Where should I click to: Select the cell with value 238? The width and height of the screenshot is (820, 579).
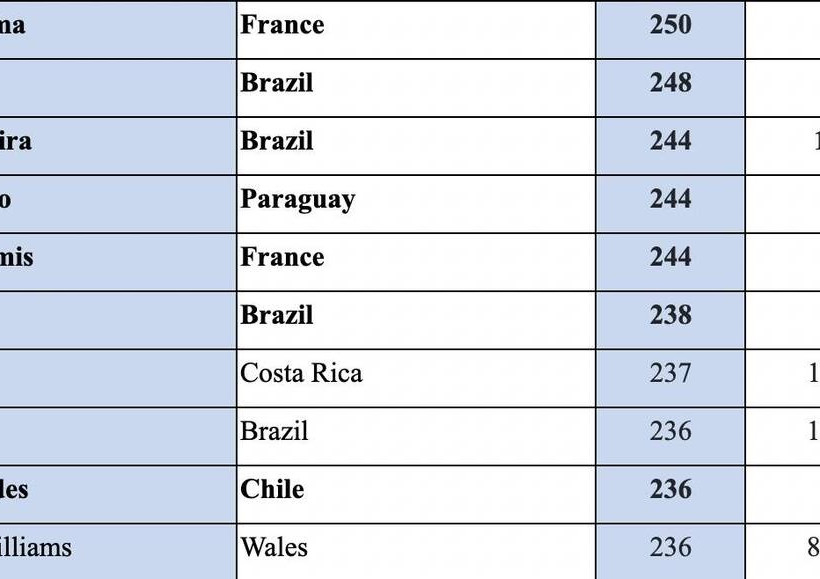670,316
